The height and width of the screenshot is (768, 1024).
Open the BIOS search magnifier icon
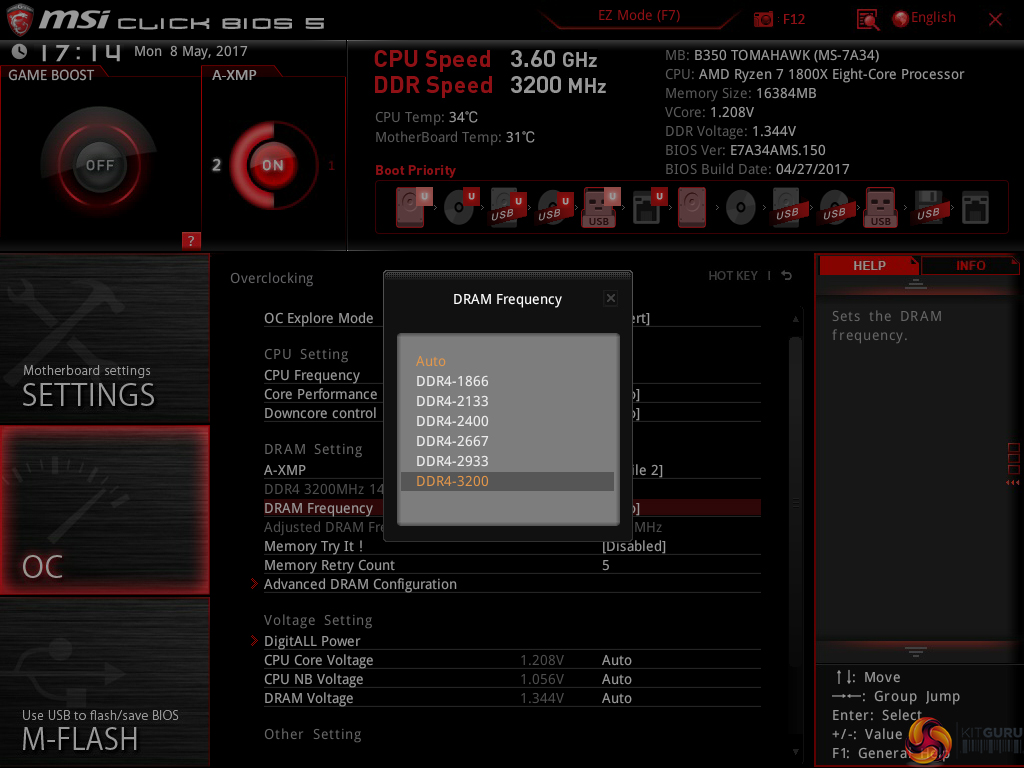pyautogui.click(x=867, y=20)
